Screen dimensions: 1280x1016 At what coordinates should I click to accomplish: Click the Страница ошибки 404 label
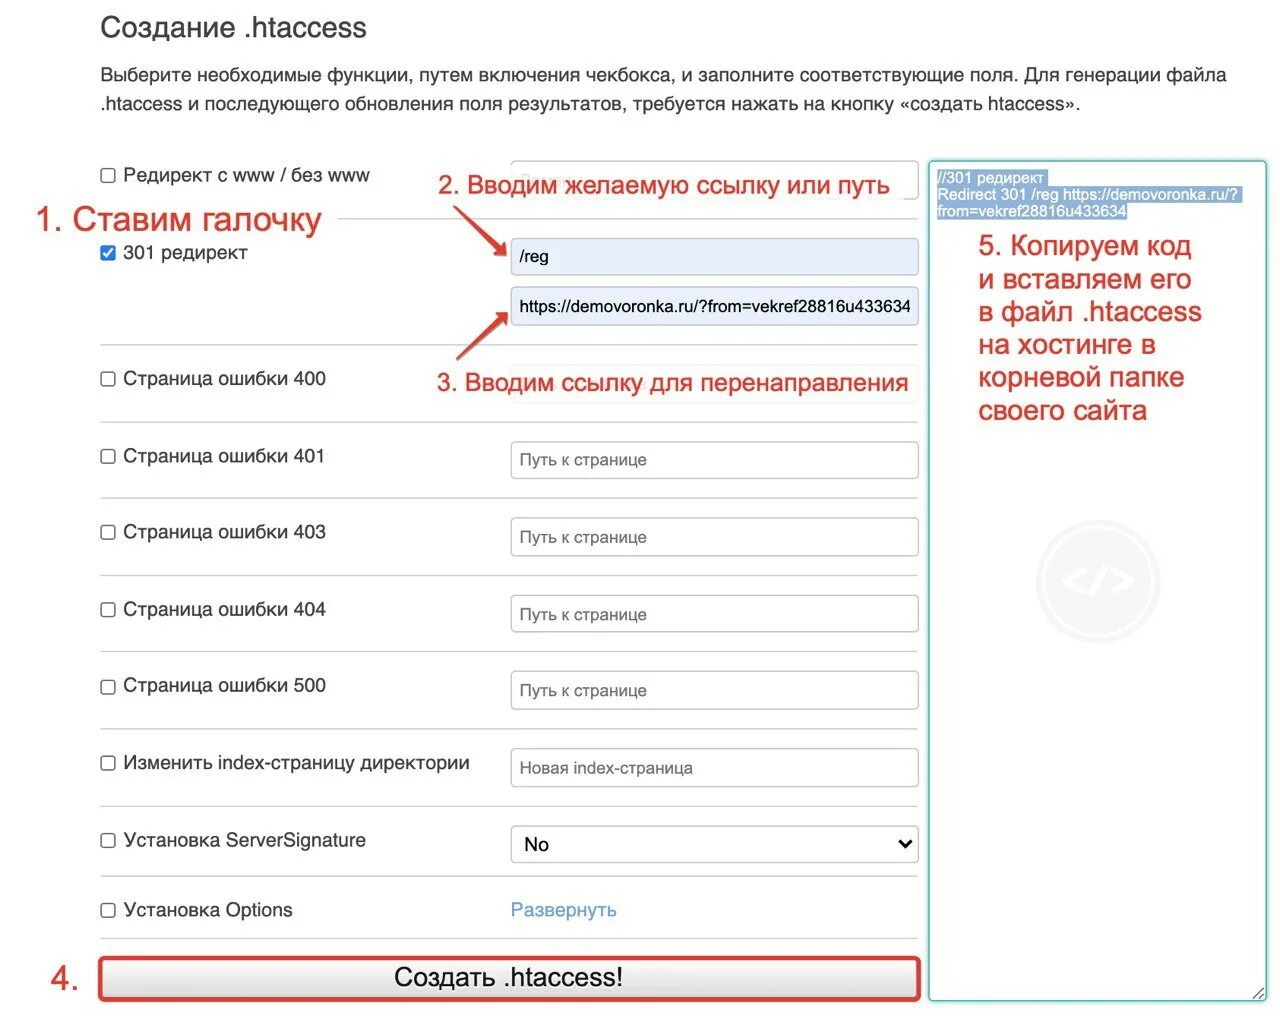click(x=224, y=609)
